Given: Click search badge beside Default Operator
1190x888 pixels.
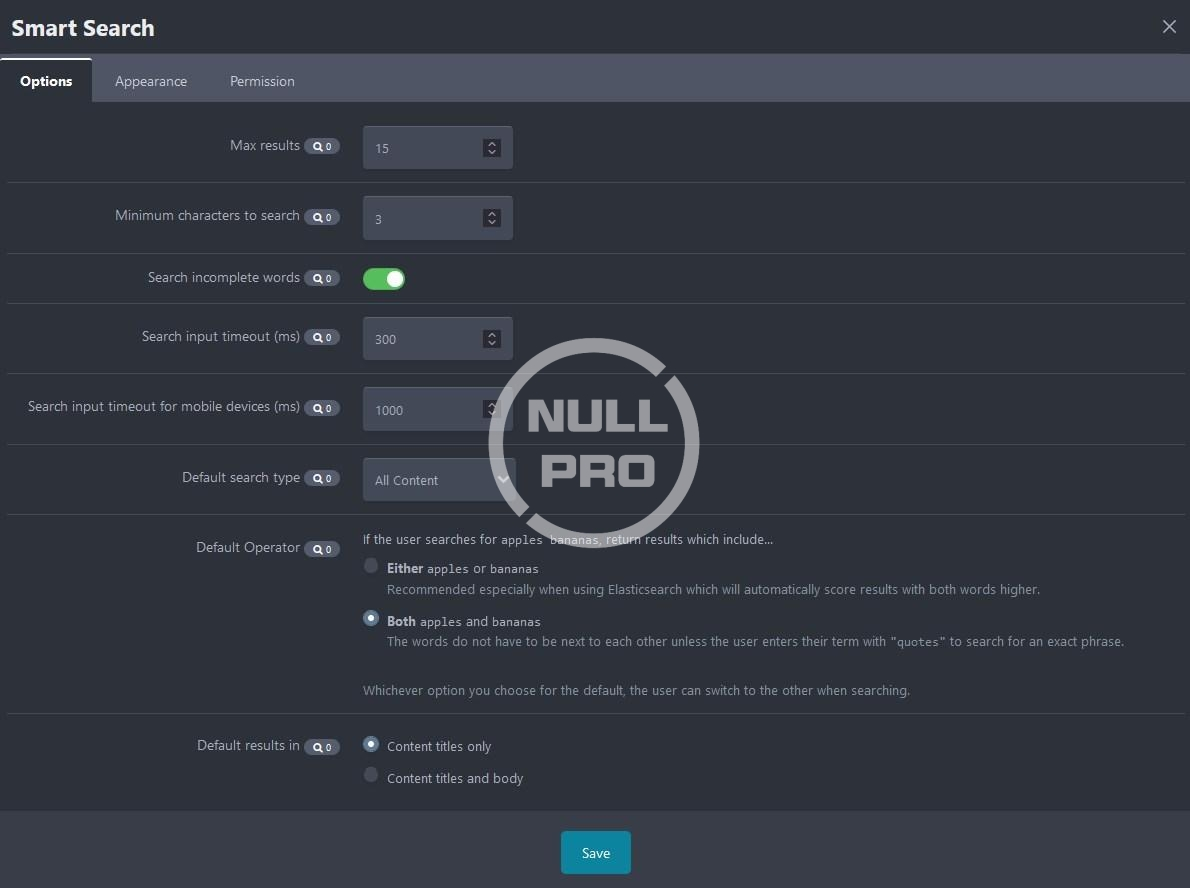Looking at the screenshot, I should tap(322, 549).
